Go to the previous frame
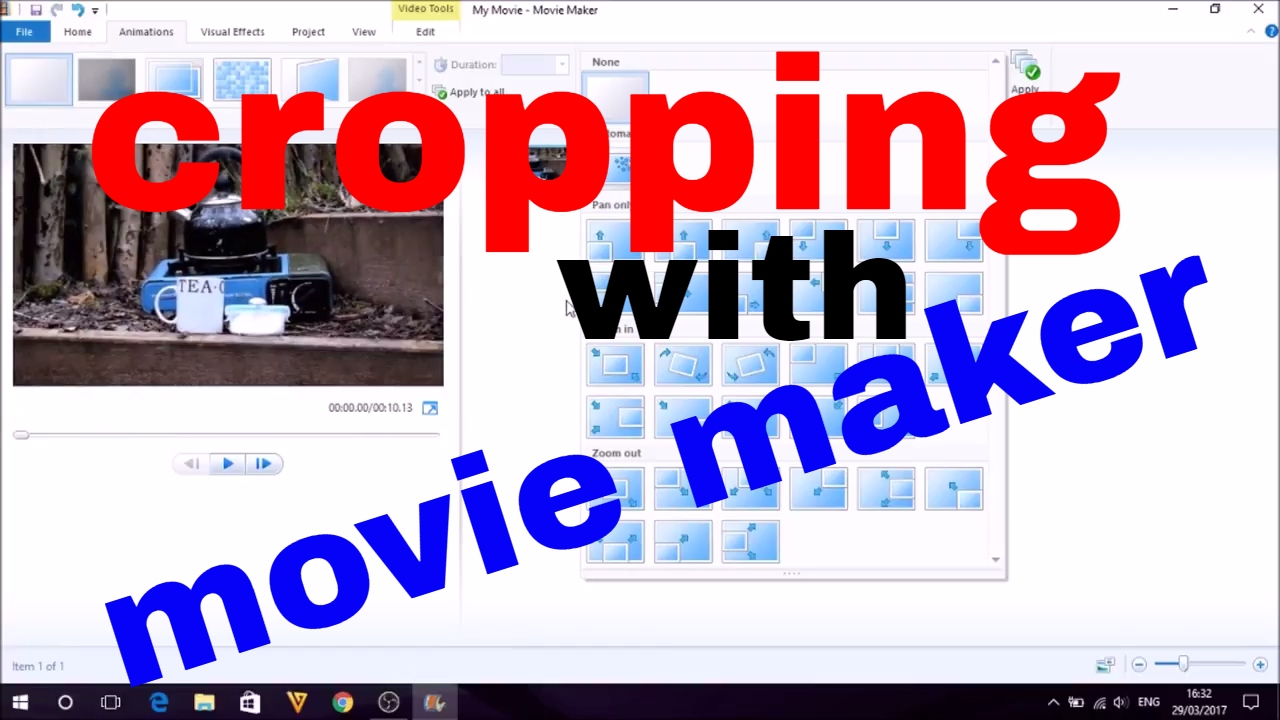This screenshot has height=720, width=1280. tap(192, 464)
